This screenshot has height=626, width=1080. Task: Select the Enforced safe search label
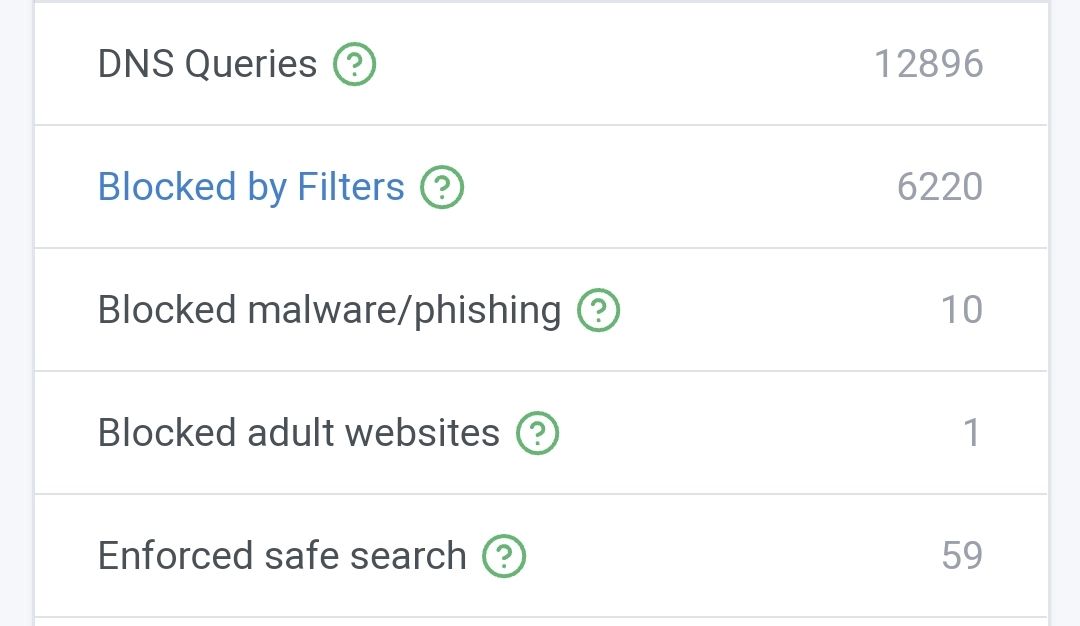click(x=282, y=556)
